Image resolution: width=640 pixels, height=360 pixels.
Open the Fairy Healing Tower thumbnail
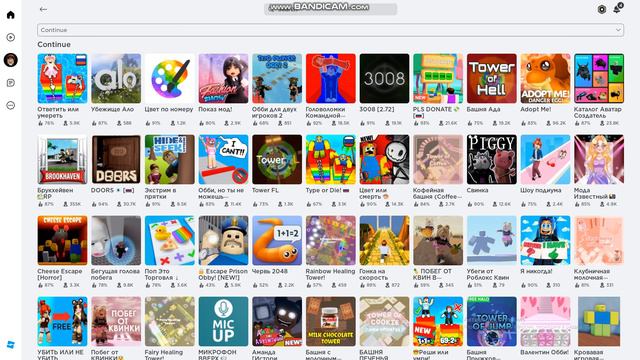coord(169,321)
